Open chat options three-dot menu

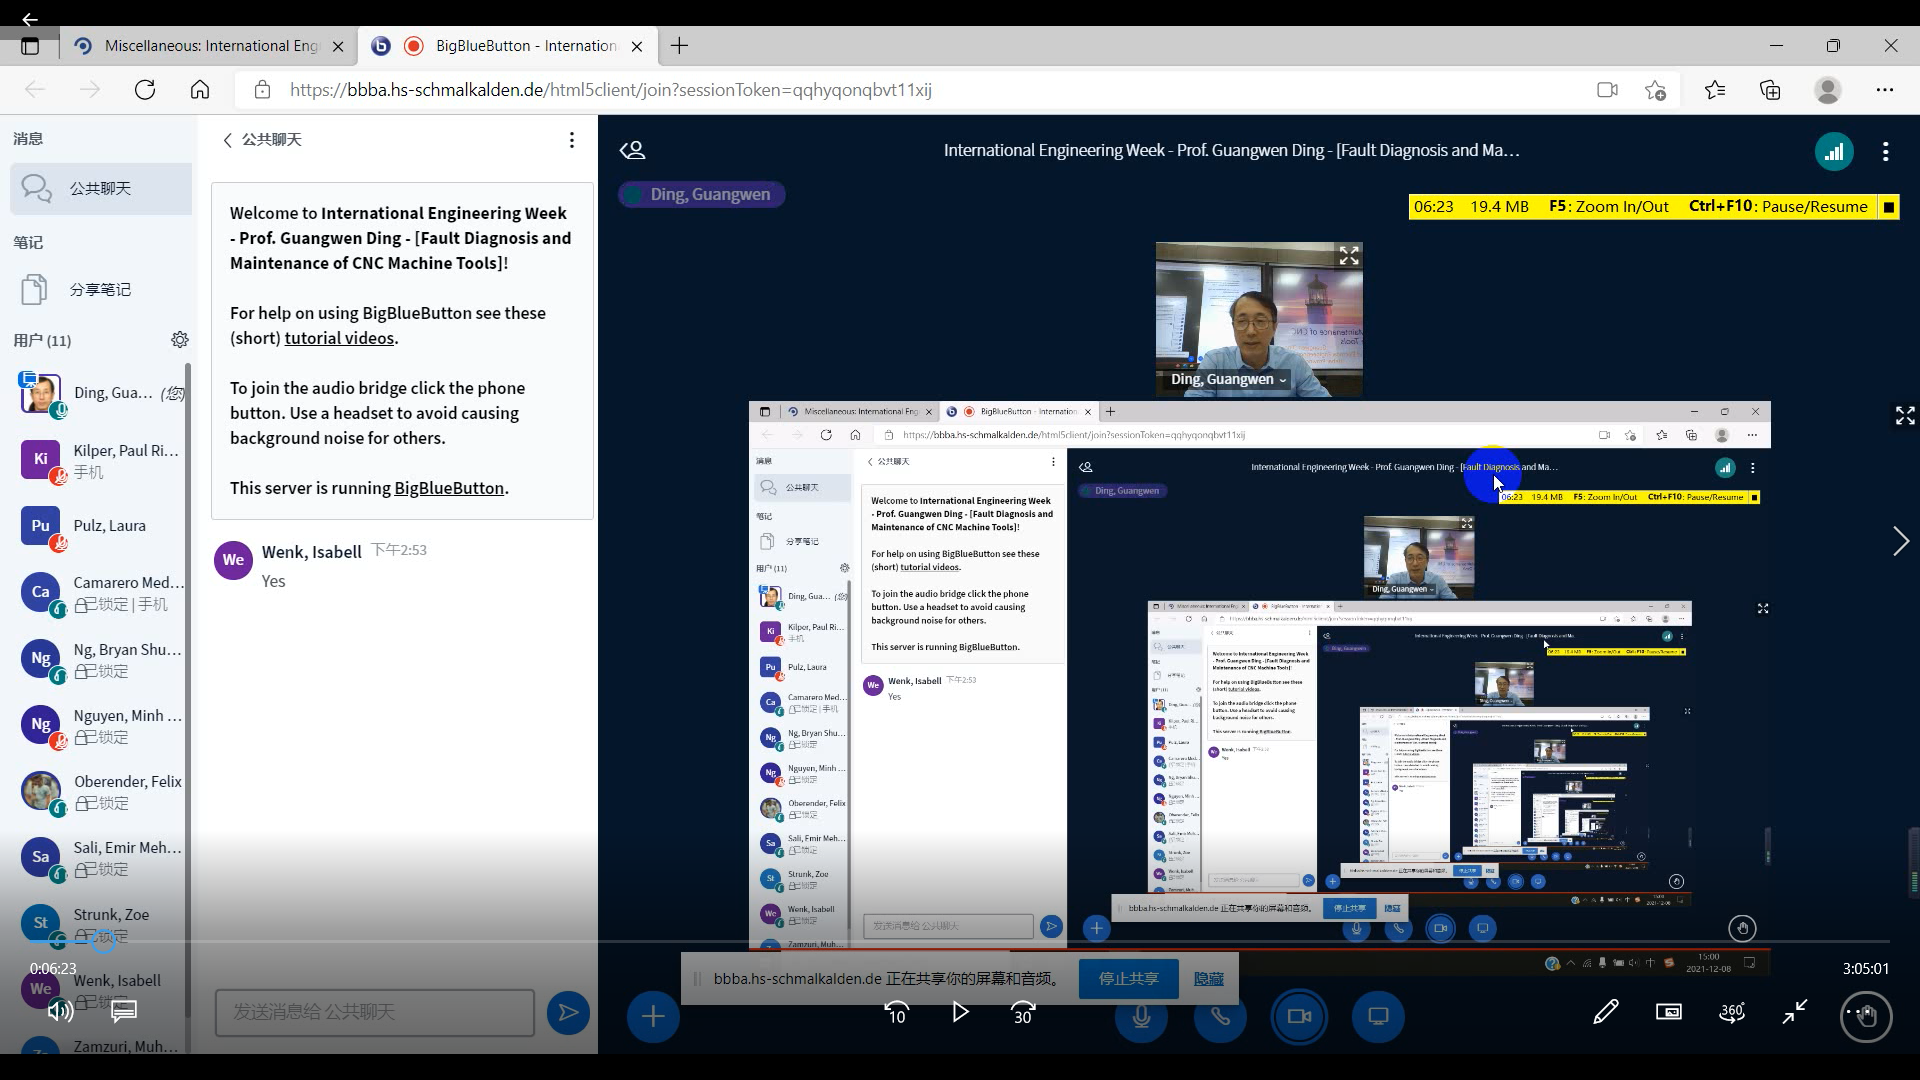coord(571,140)
